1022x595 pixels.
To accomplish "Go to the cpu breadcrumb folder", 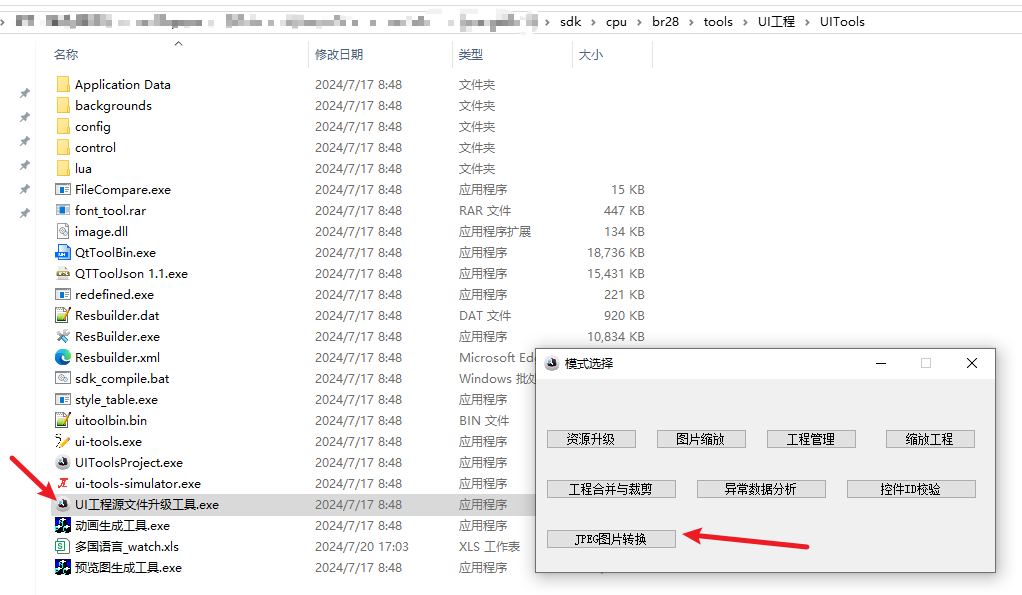I will pyautogui.click(x=616, y=22).
